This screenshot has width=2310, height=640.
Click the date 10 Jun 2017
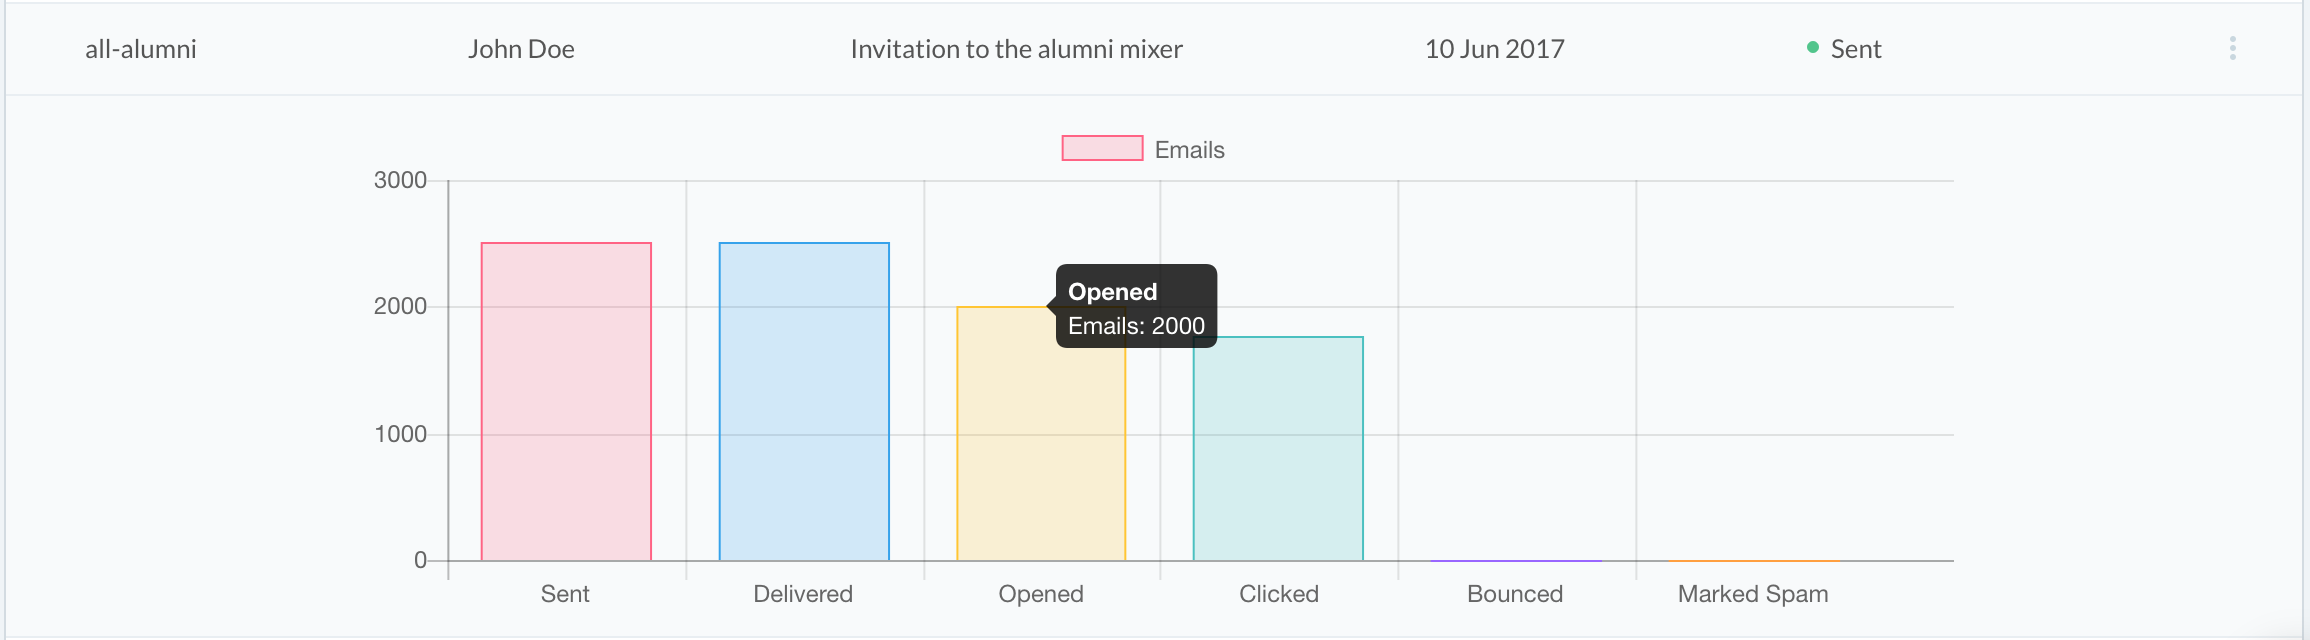point(1494,49)
